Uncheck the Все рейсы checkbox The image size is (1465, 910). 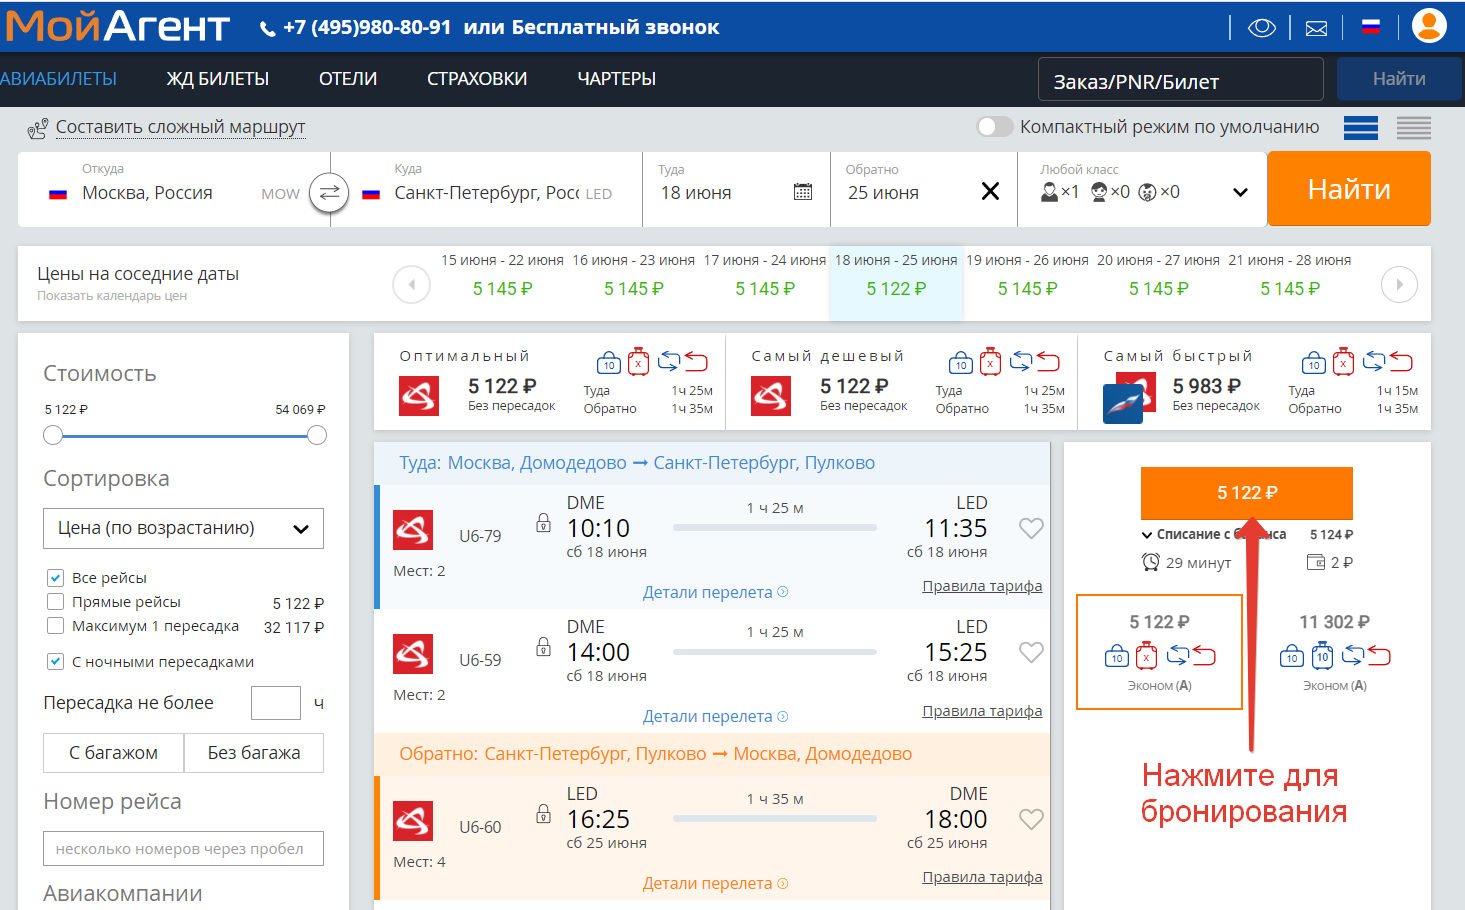pyautogui.click(x=56, y=578)
